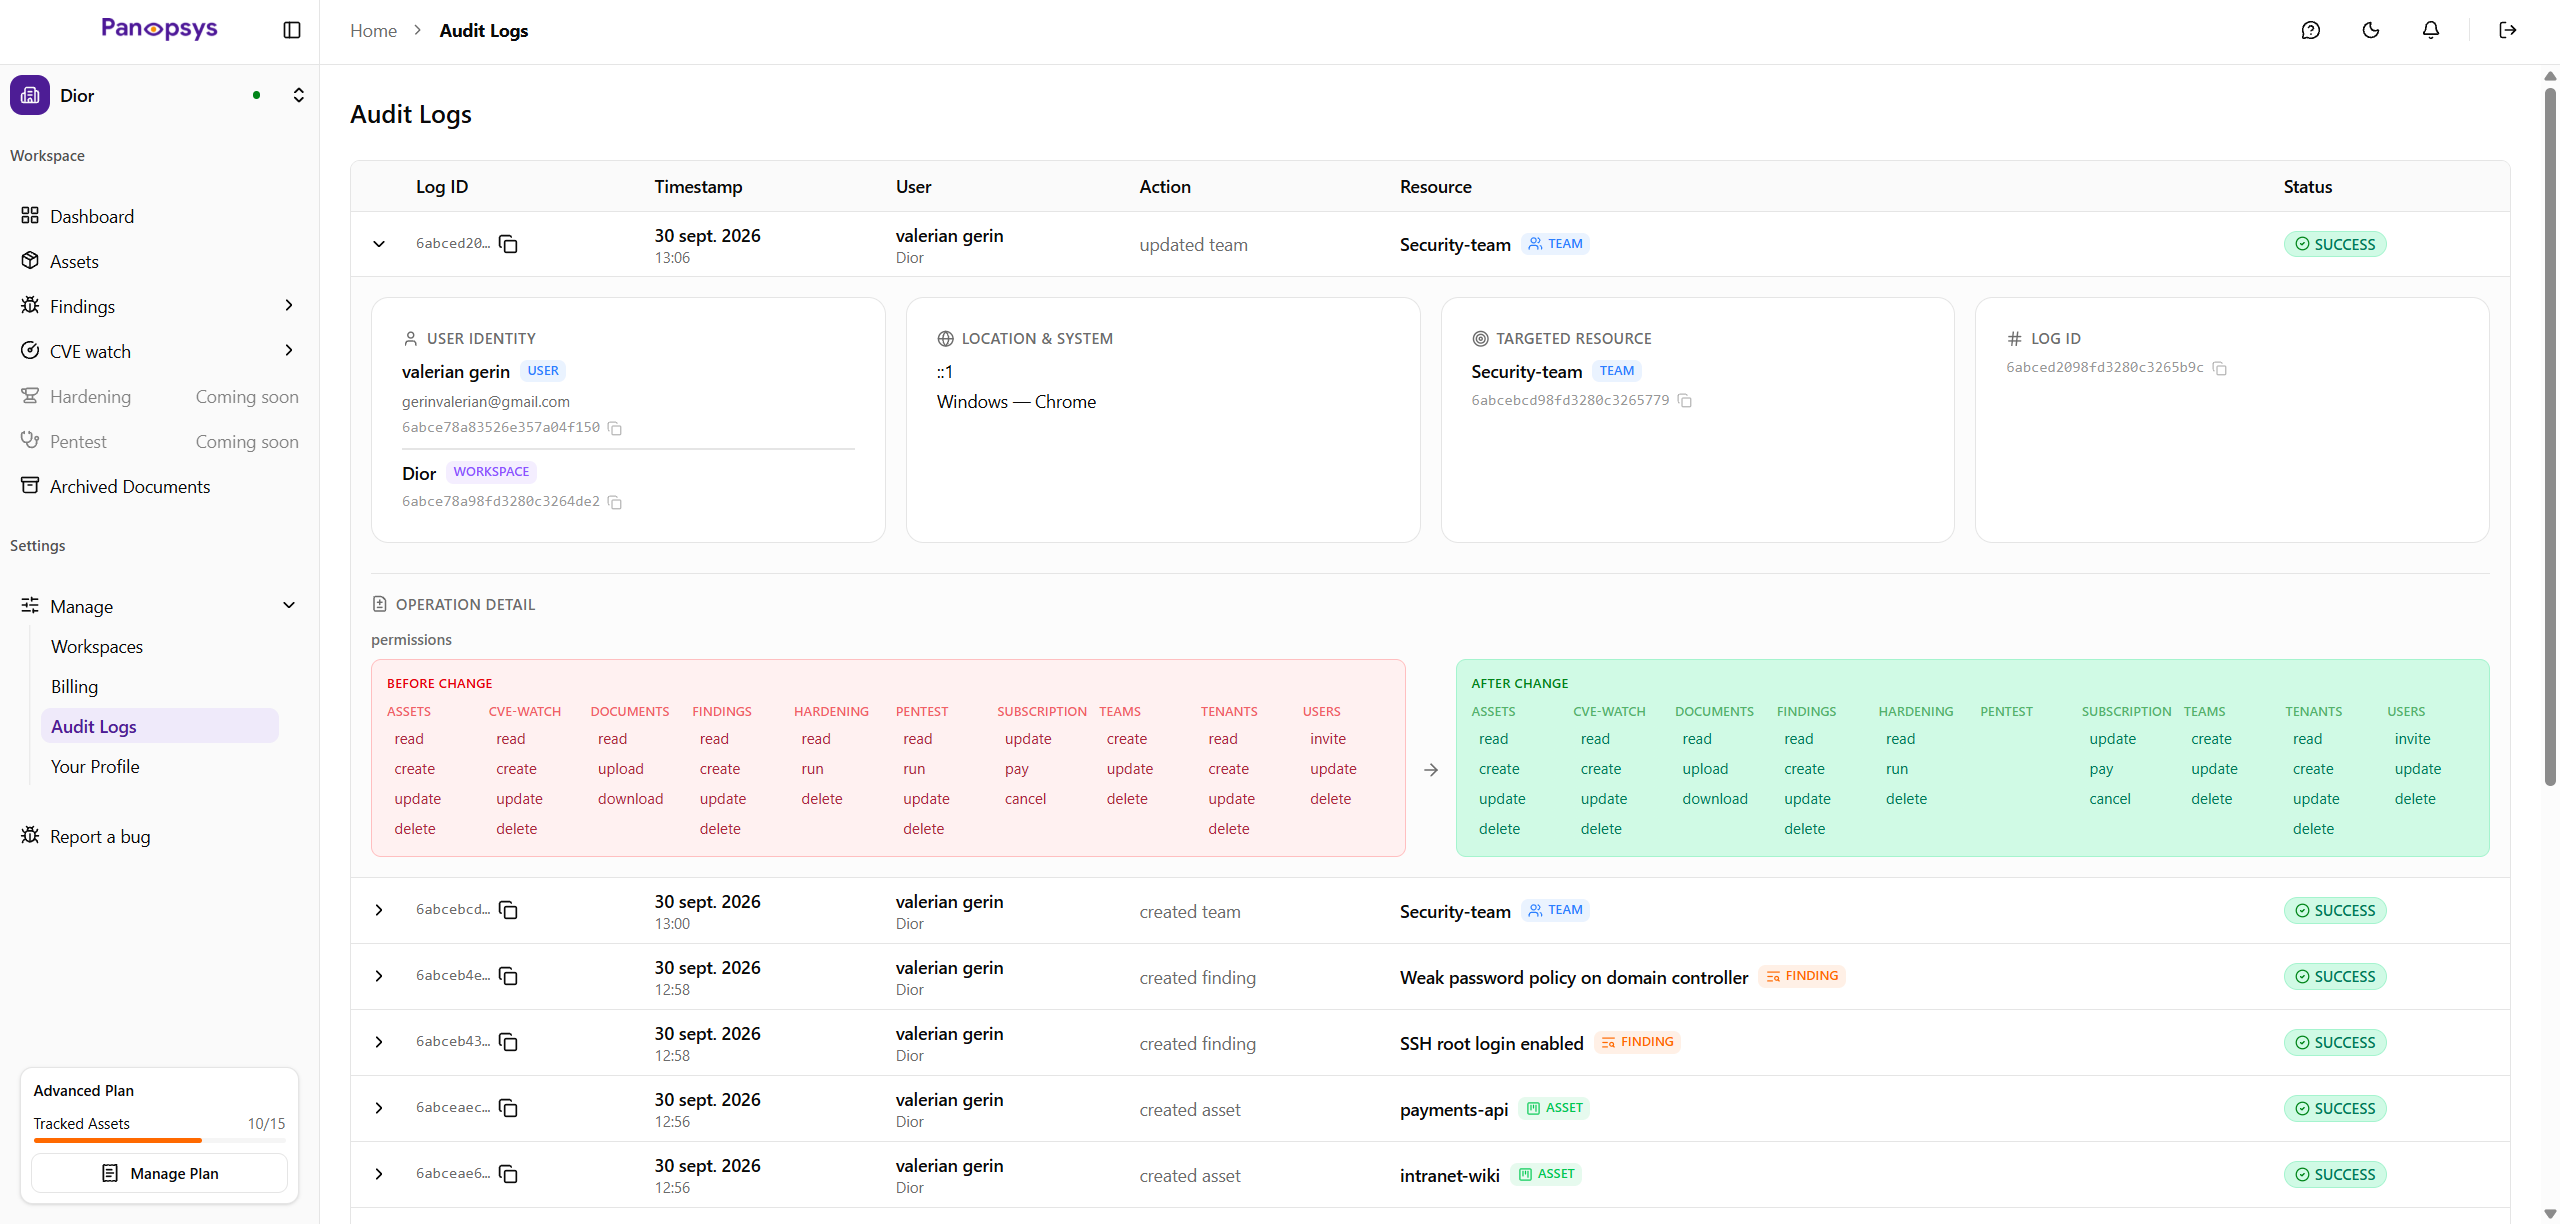This screenshot has width=2560, height=1224.
Task: Copy log ID 6abceb43
Action: click(508, 1042)
